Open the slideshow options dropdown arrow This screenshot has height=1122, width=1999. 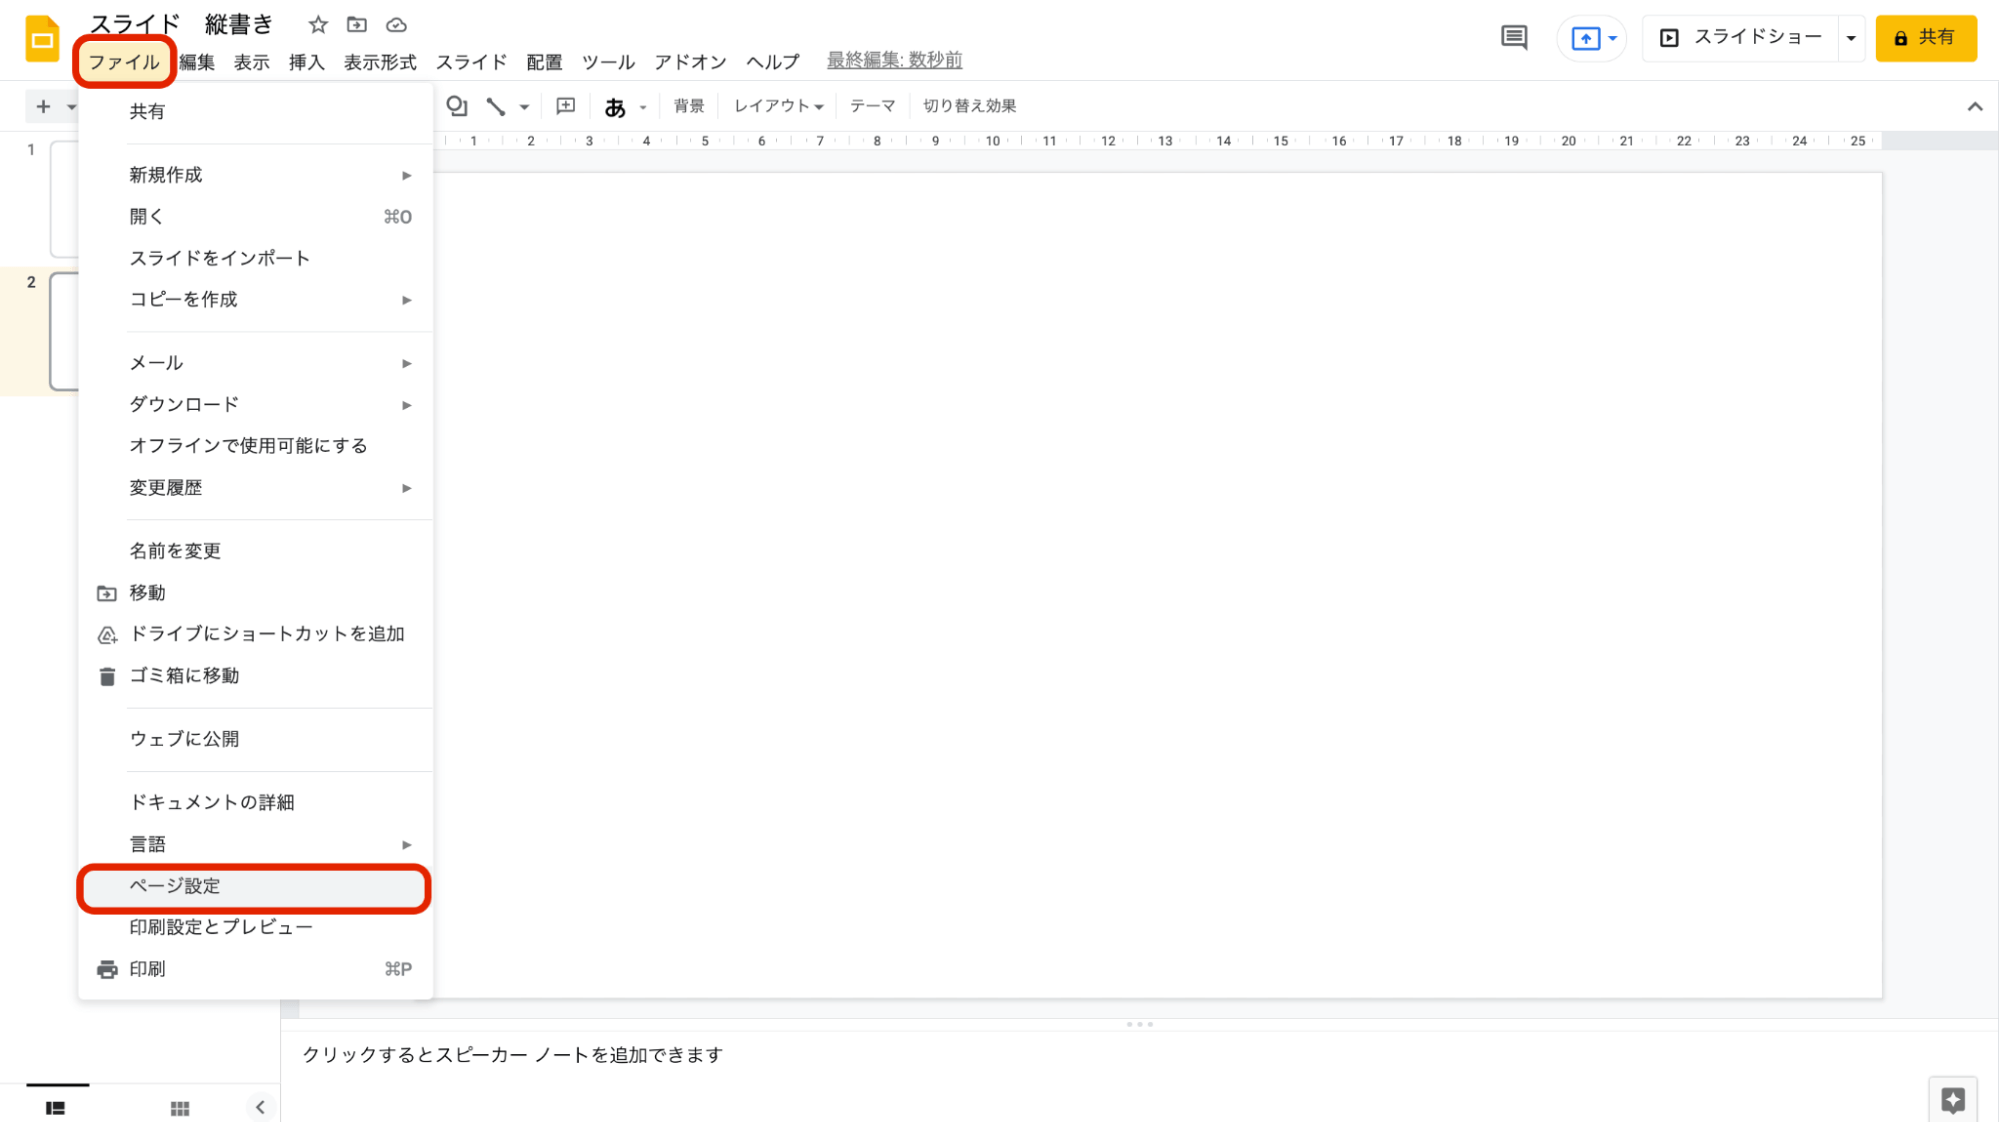(1851, 38)
